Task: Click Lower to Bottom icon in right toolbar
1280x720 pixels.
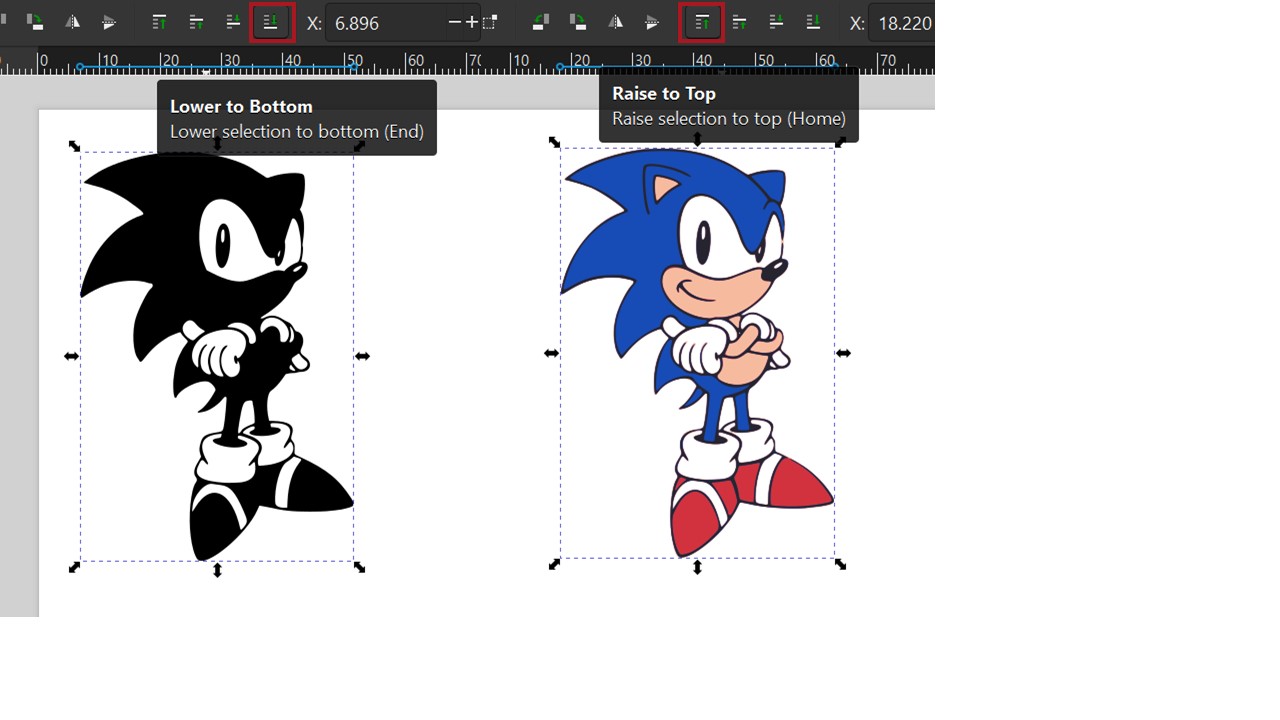Action: click(813, 22)
